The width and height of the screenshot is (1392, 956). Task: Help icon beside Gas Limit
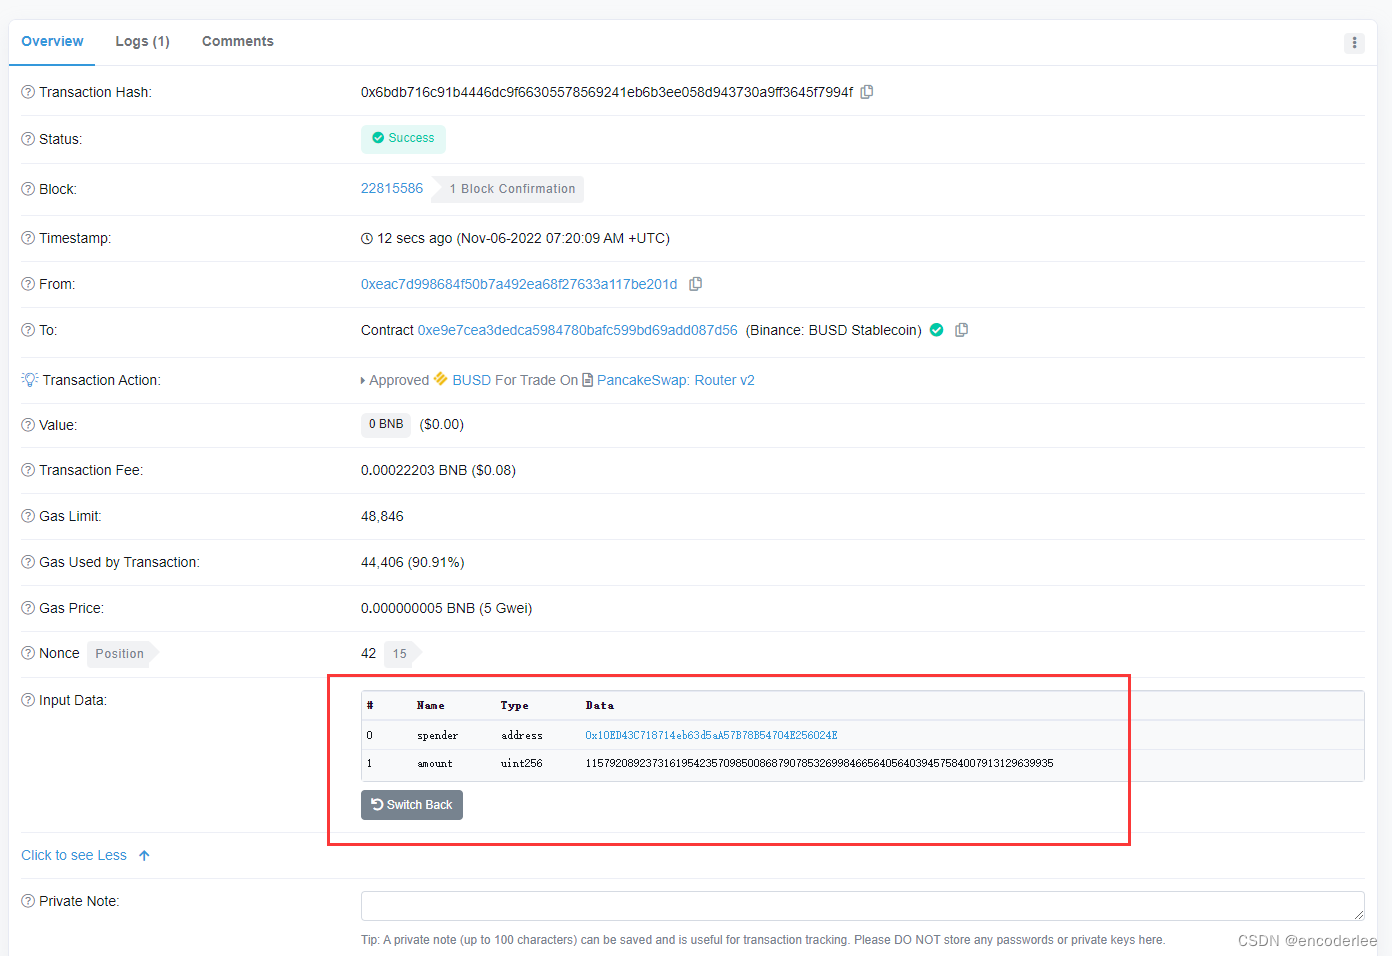coord(28,516)
